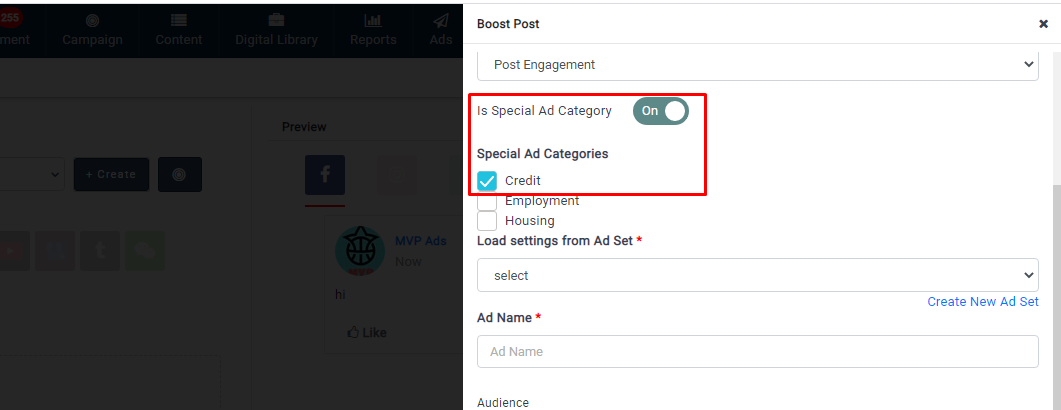Viewport: 1061px width, 410px height.
Task: Check the Employment category checkbox
Action: 487,201
